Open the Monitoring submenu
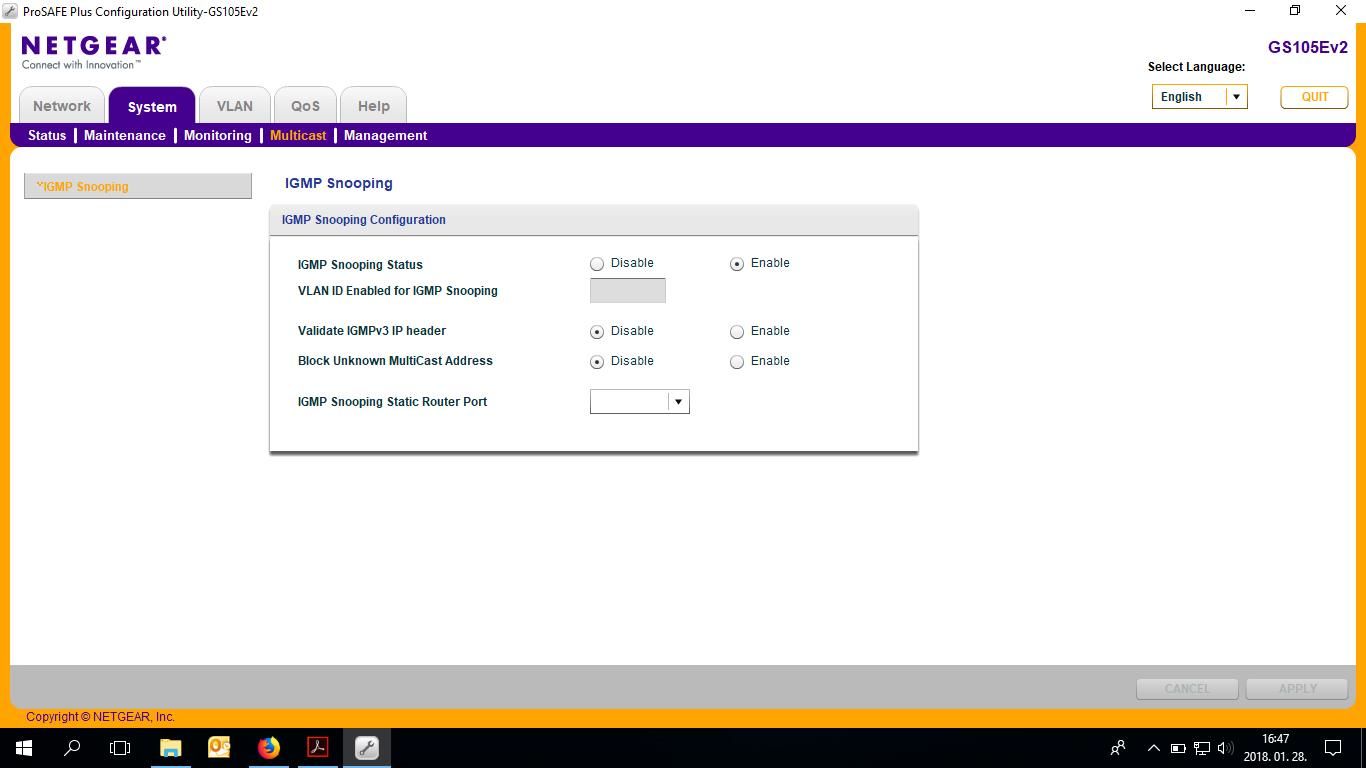This screenshot has width=1366, height=768. (x=218, y=135)
